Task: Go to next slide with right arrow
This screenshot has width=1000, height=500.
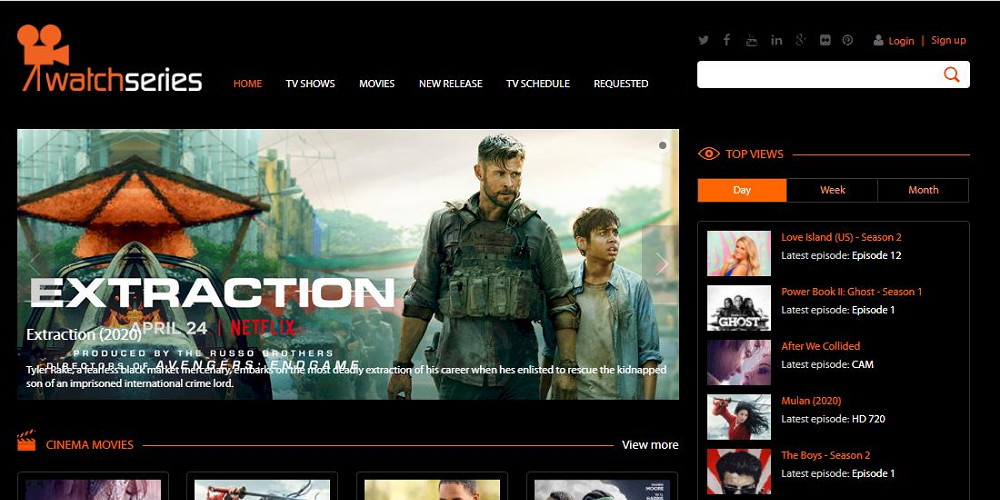Action: click(x=661, y=263)
